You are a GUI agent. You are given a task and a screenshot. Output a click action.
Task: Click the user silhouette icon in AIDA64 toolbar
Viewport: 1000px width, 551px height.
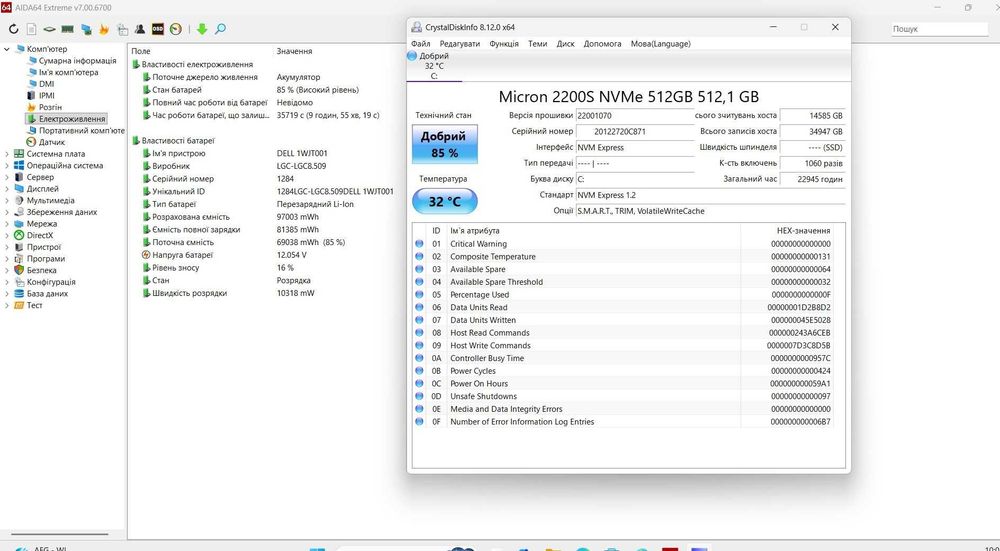pos(140,29)
